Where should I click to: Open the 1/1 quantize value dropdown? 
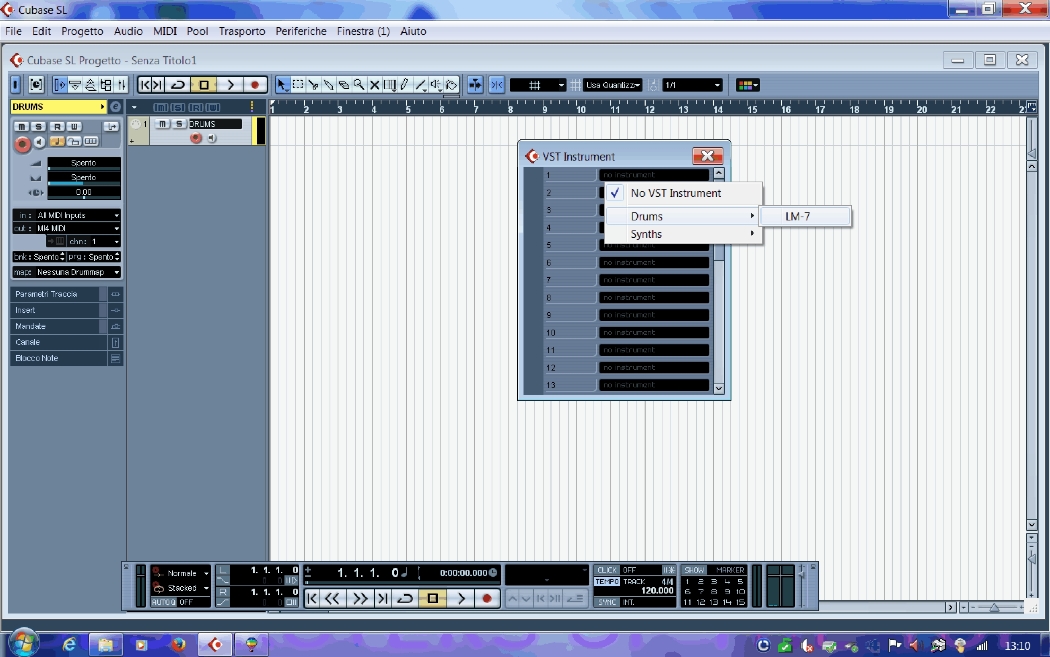(x=692, y=85)
